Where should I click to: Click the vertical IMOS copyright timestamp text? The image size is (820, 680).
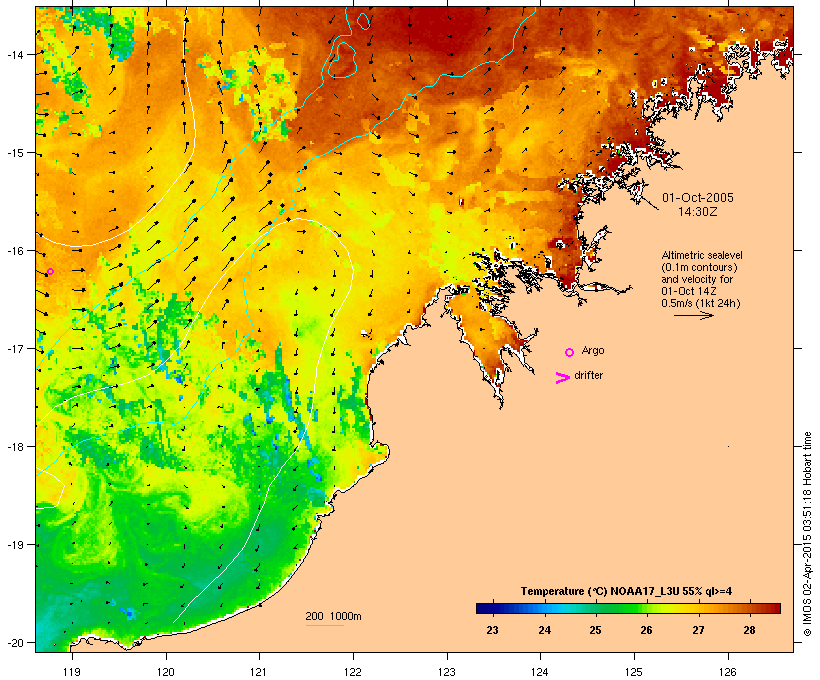(x=807, y=534)
